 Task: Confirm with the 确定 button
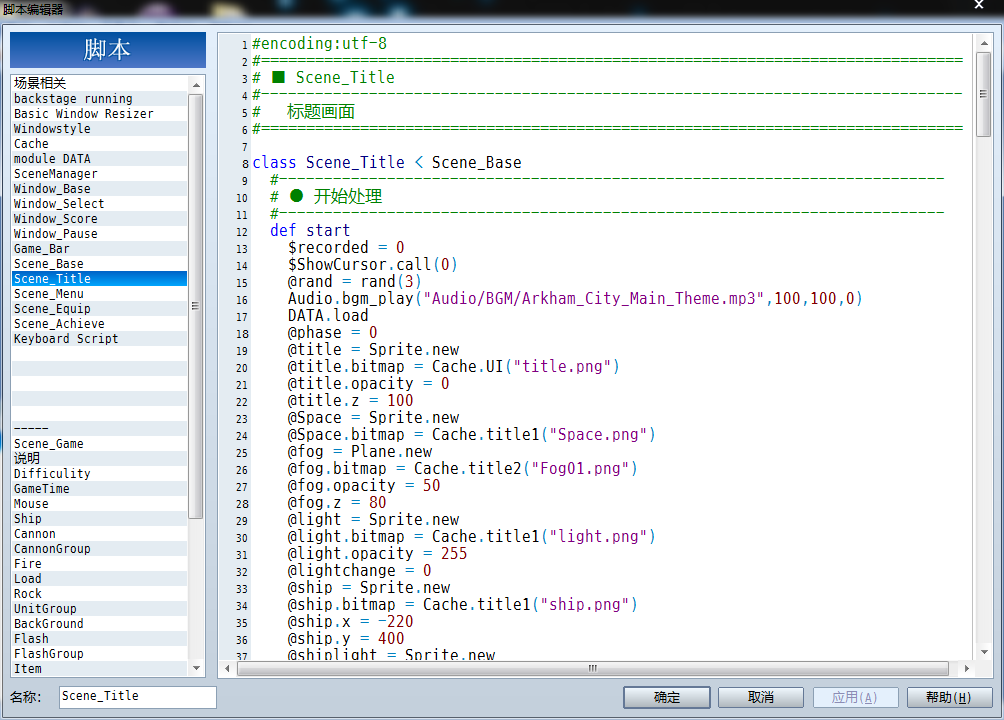[667, 697]
